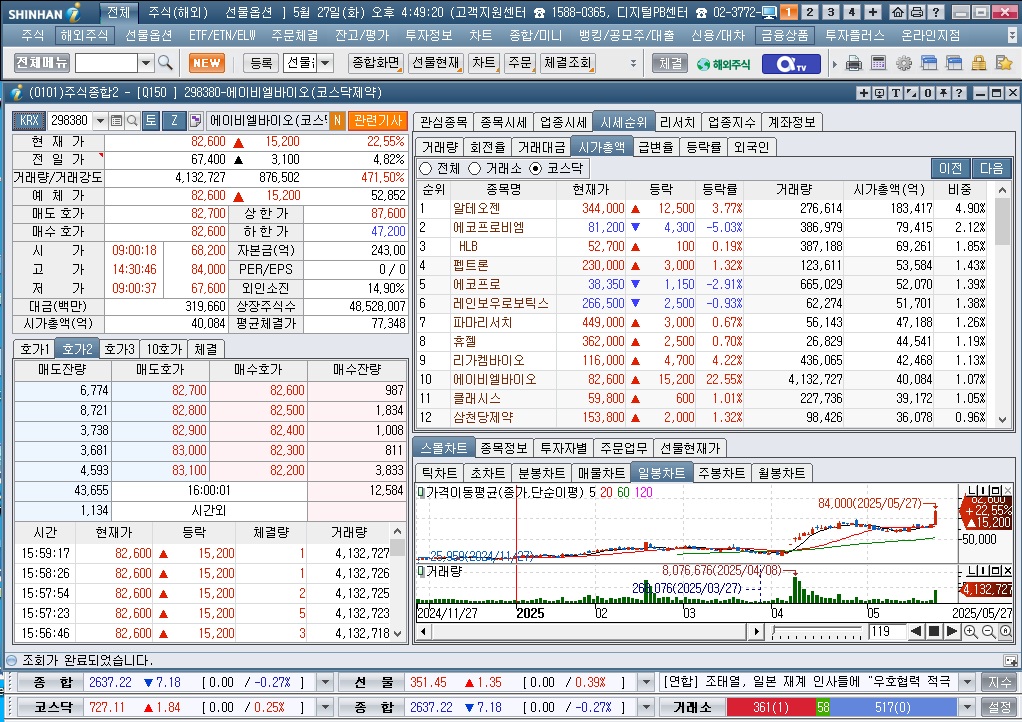Open the 거래소 breadth bar dropdown
1022x722 pixels.
pyautogui.click(x=967, y=707)
